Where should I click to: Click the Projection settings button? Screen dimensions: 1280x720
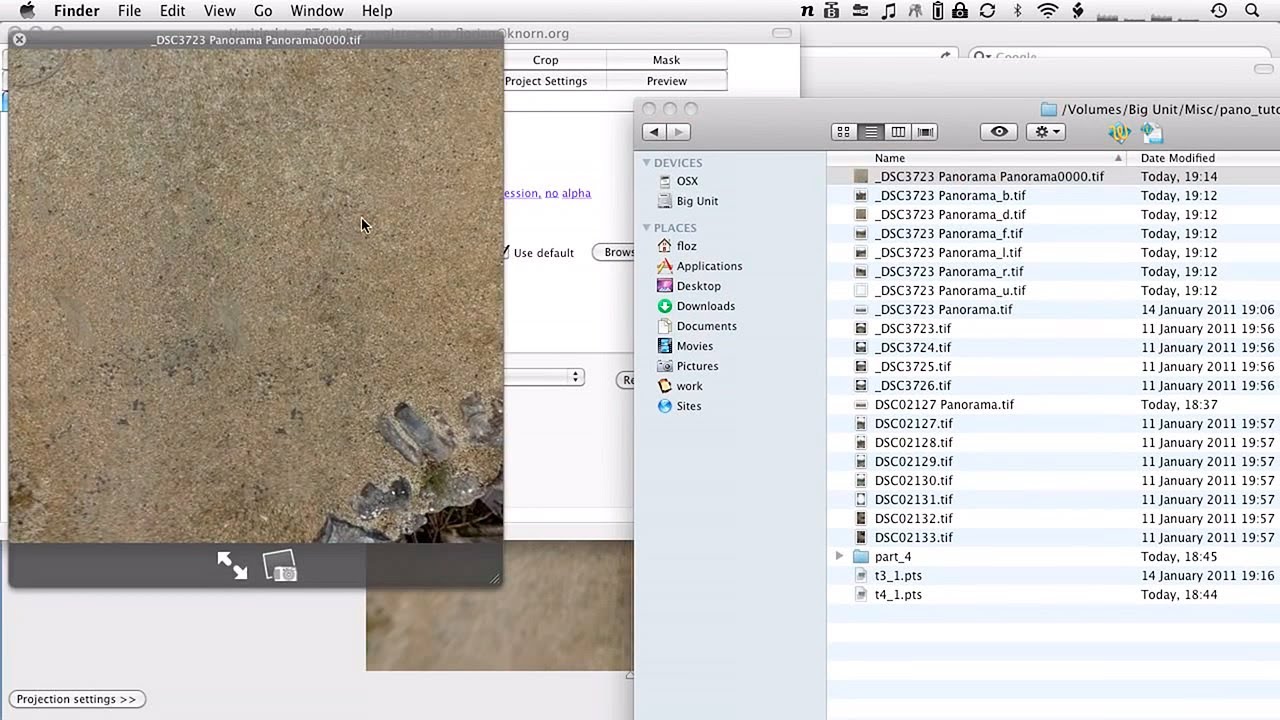click(x=76, y=699)
